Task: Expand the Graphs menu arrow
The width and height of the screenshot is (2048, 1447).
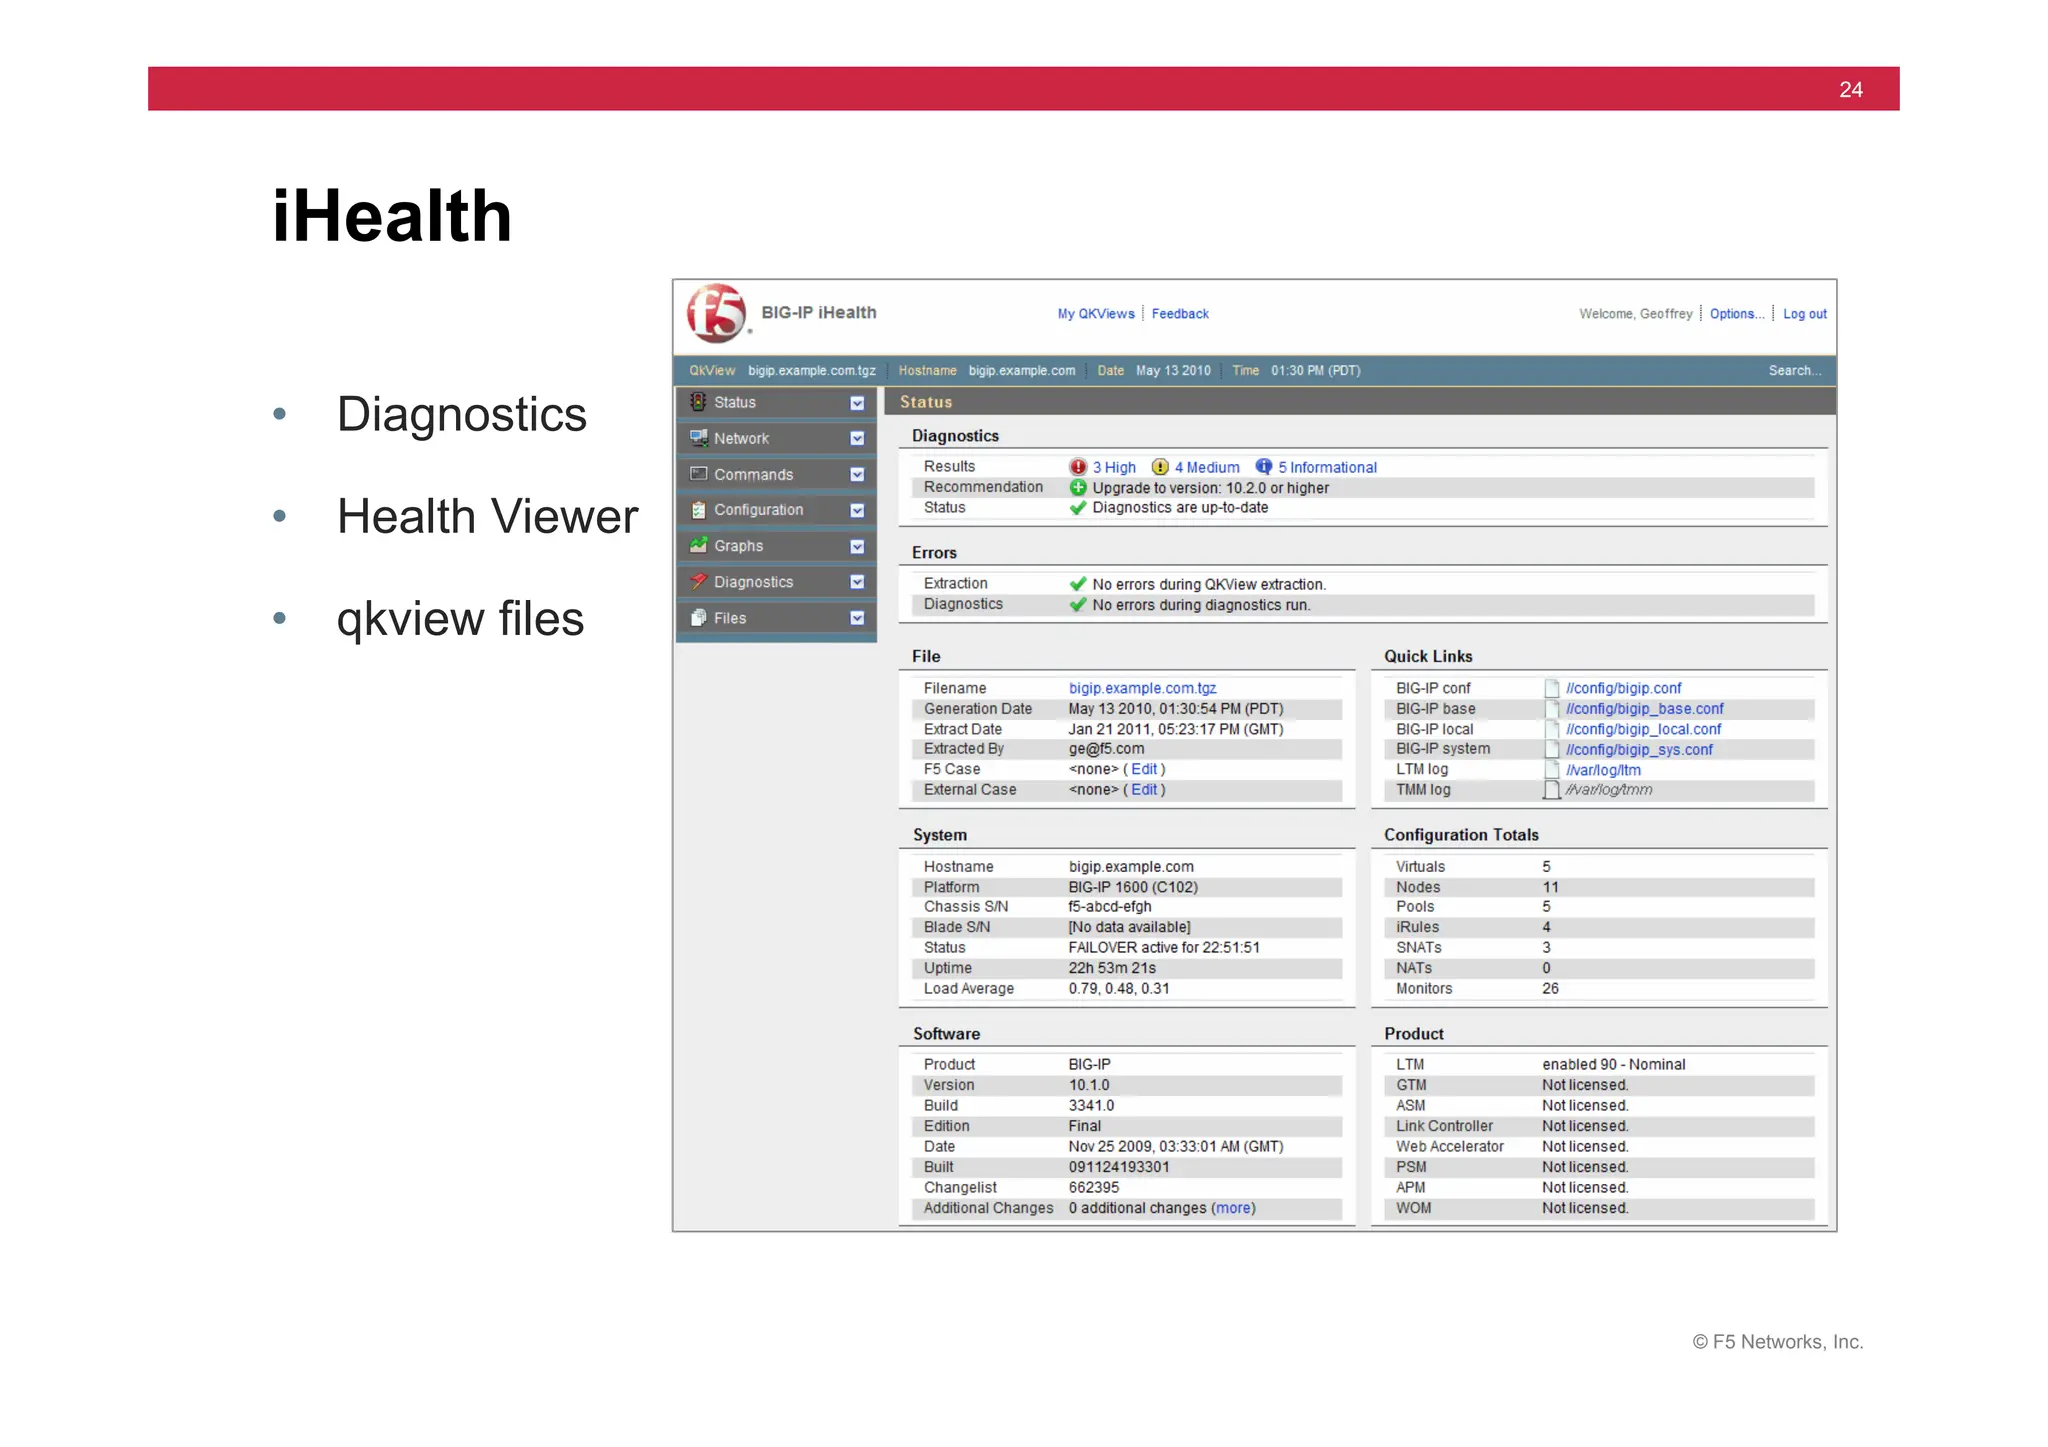Action: (857, 547)
